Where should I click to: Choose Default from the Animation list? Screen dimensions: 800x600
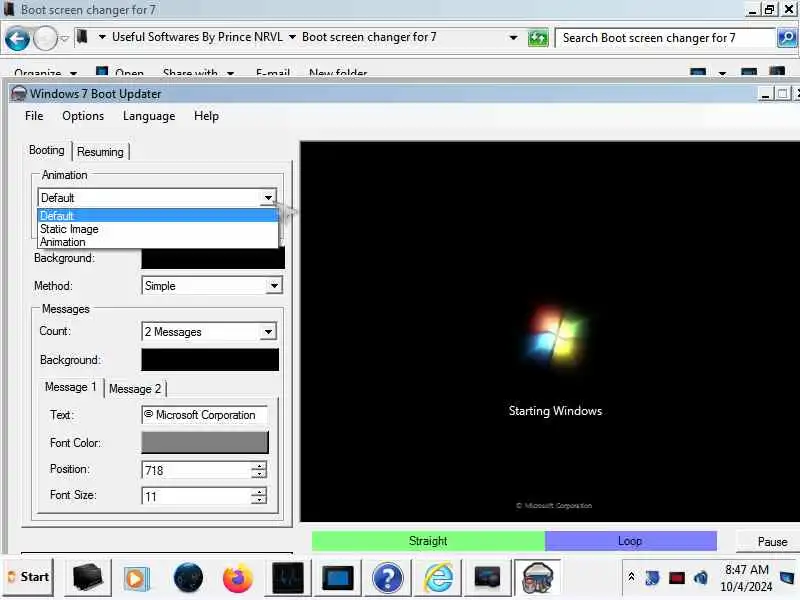click(158, 215)
